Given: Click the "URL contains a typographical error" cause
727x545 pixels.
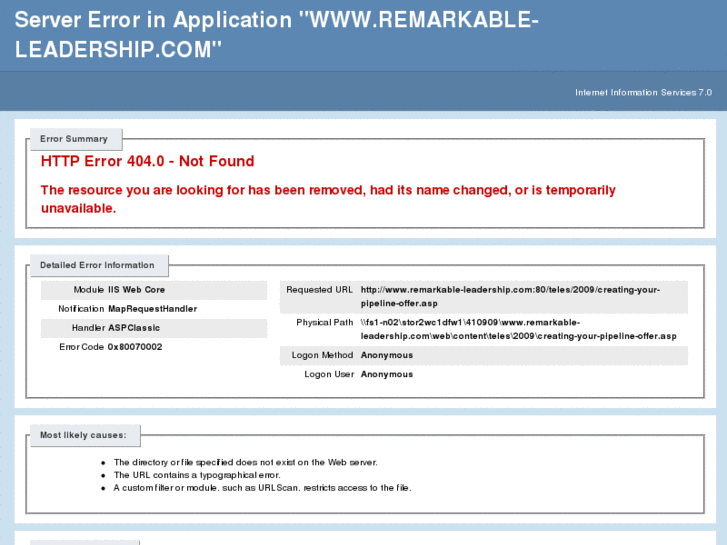Looking at the screenshot, I should point(197,475).
